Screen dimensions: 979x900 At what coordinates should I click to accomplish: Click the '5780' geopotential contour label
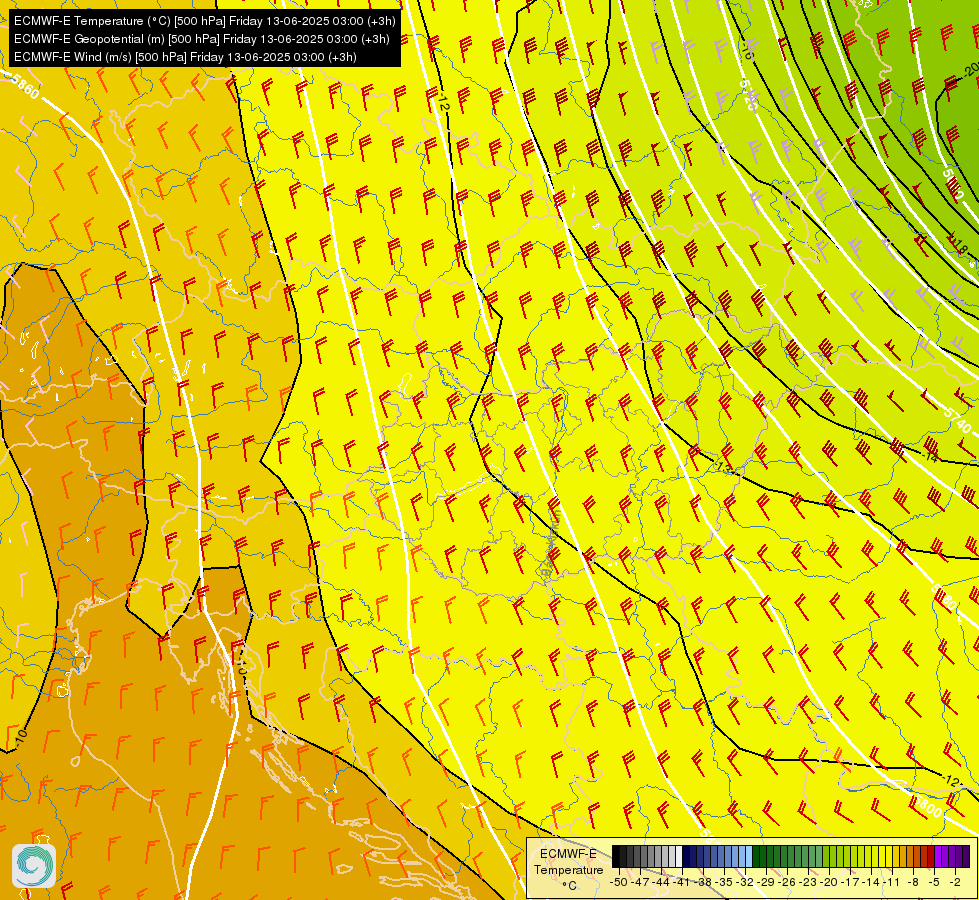point(945,597)
